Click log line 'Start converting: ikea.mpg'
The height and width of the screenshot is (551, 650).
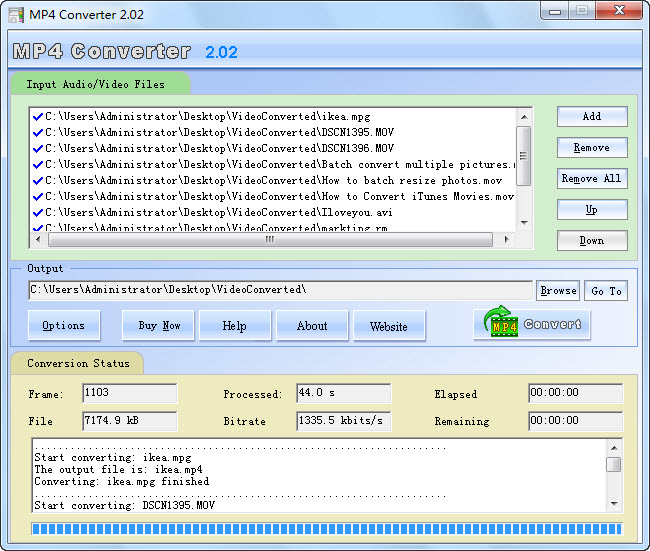(x=113, y=458)
